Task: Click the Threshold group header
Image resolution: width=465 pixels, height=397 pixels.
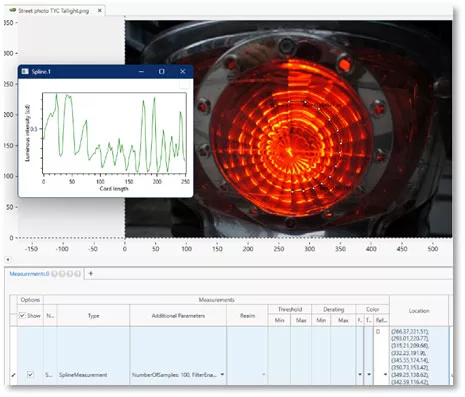Action: [x=290, y=309]
